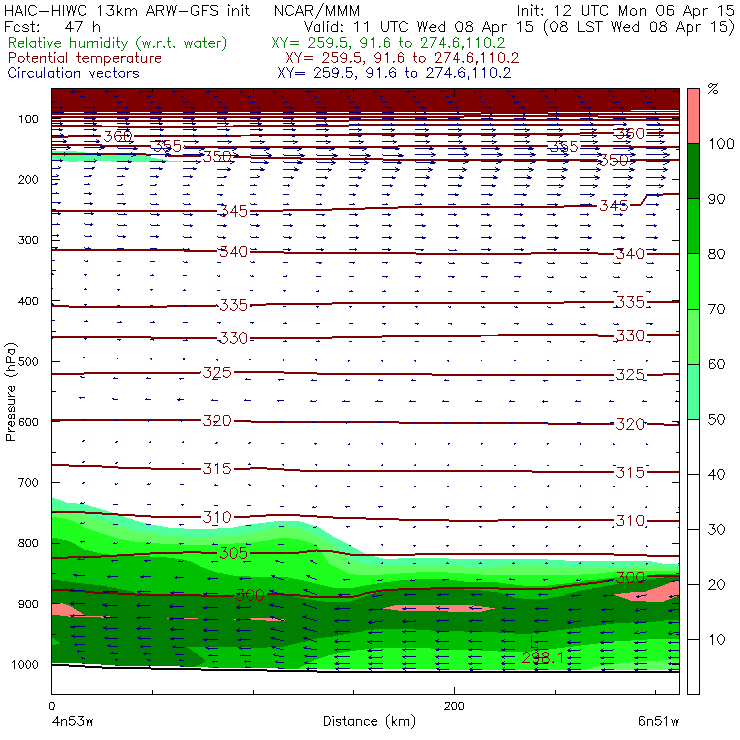Click the left '300' contour label
This screenshot has width=740, height=740.
pyautogui.click(x=250, y=596)
